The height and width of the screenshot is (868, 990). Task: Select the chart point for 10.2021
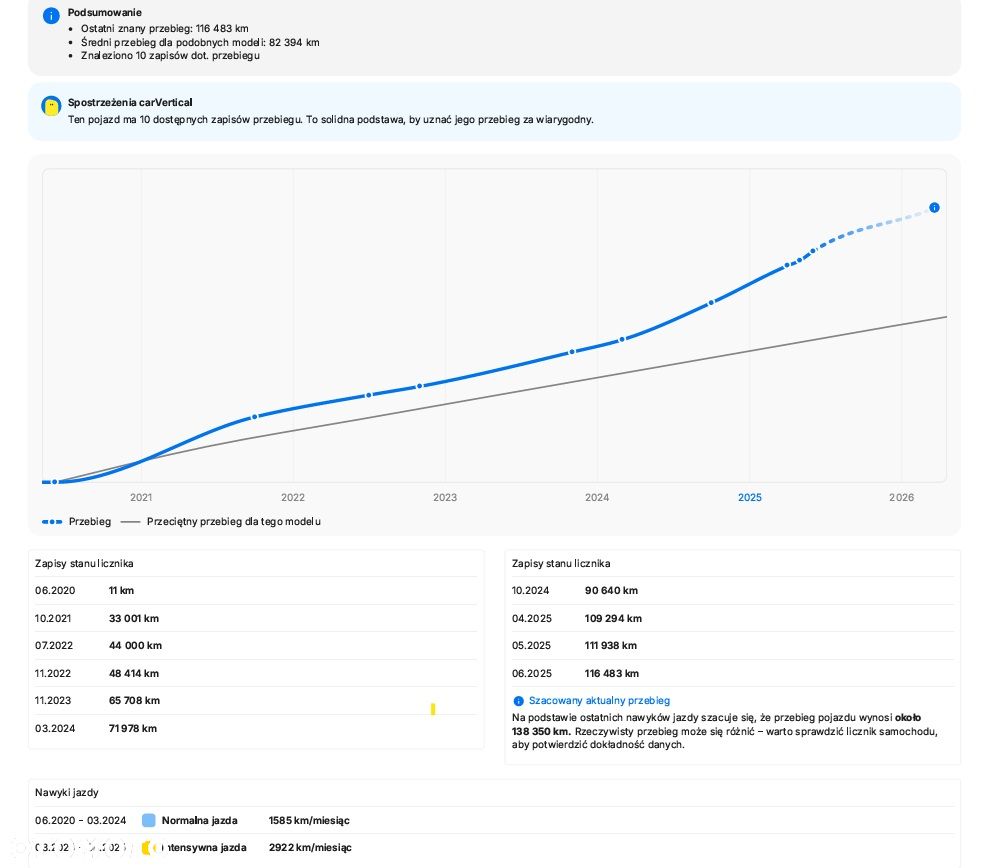pos(254,417)
